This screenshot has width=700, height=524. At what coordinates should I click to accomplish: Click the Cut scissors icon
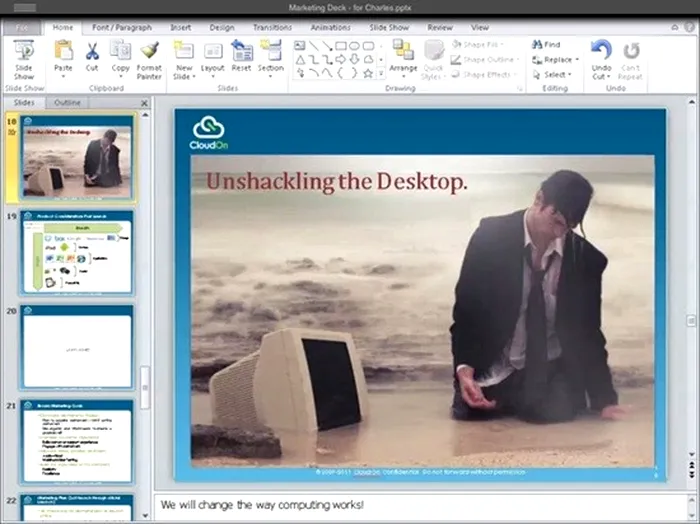tap(92, 52)
